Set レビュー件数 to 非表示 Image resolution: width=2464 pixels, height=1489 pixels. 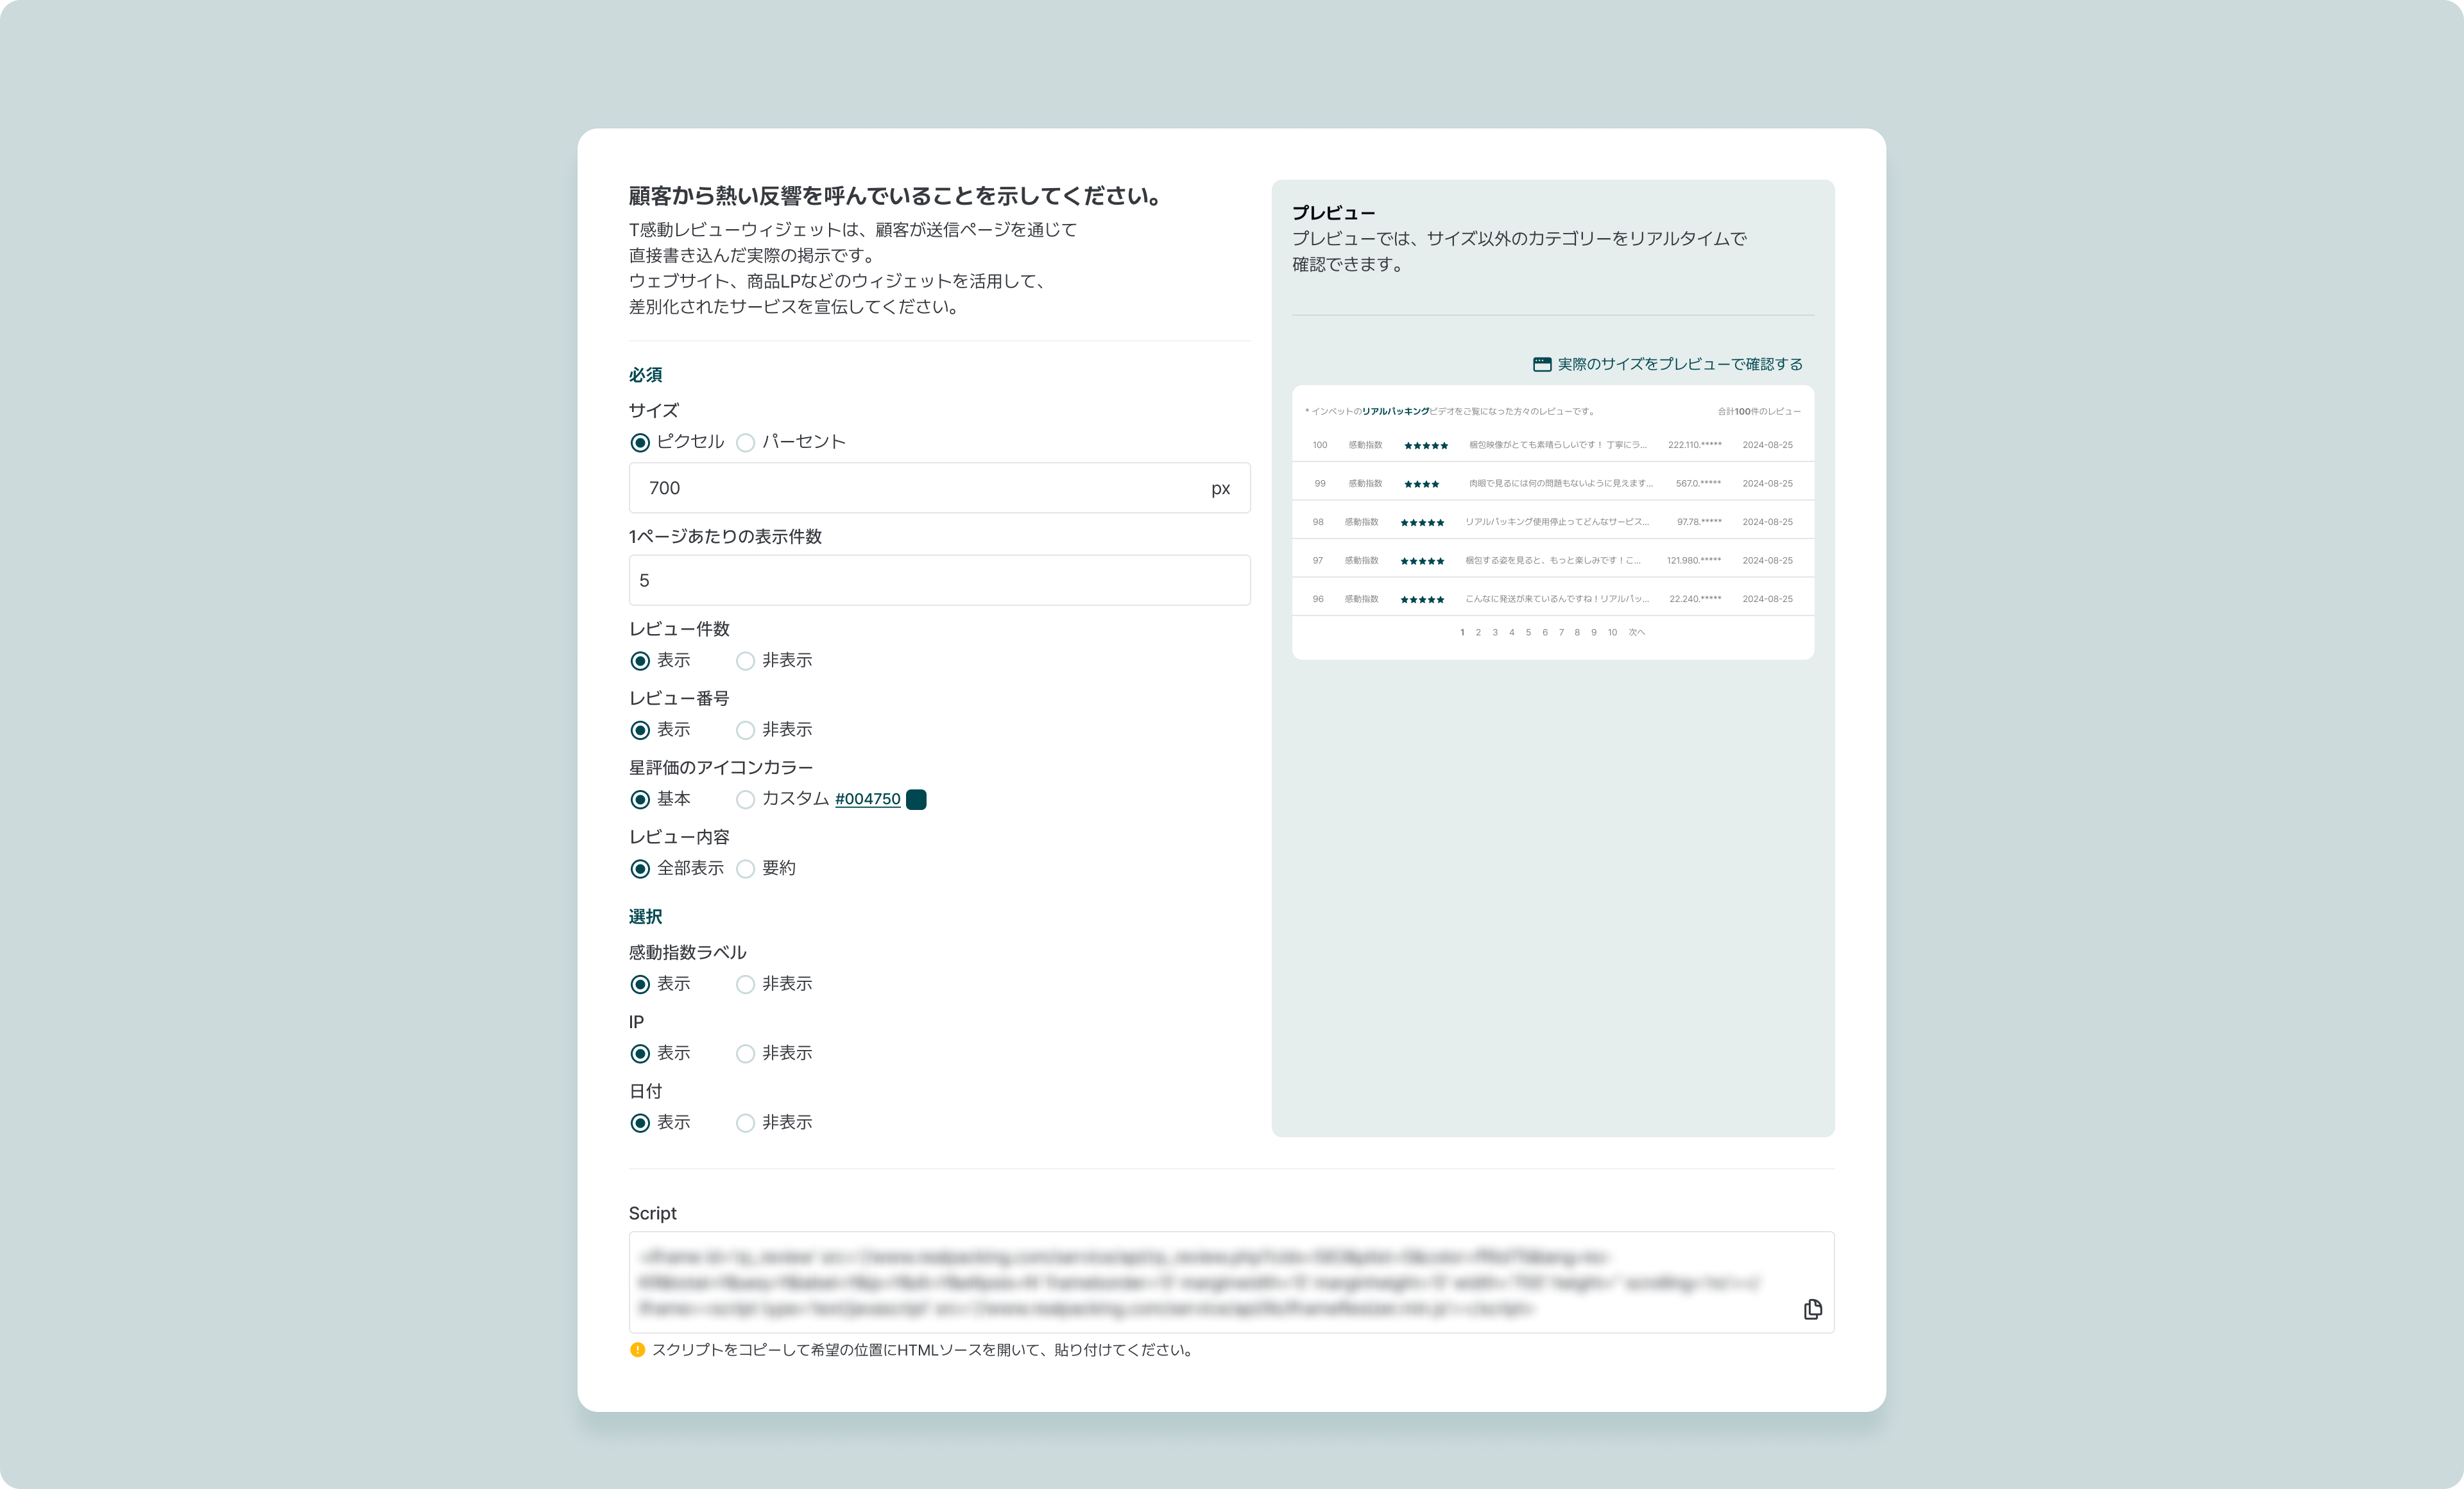[x=745, y=661]
